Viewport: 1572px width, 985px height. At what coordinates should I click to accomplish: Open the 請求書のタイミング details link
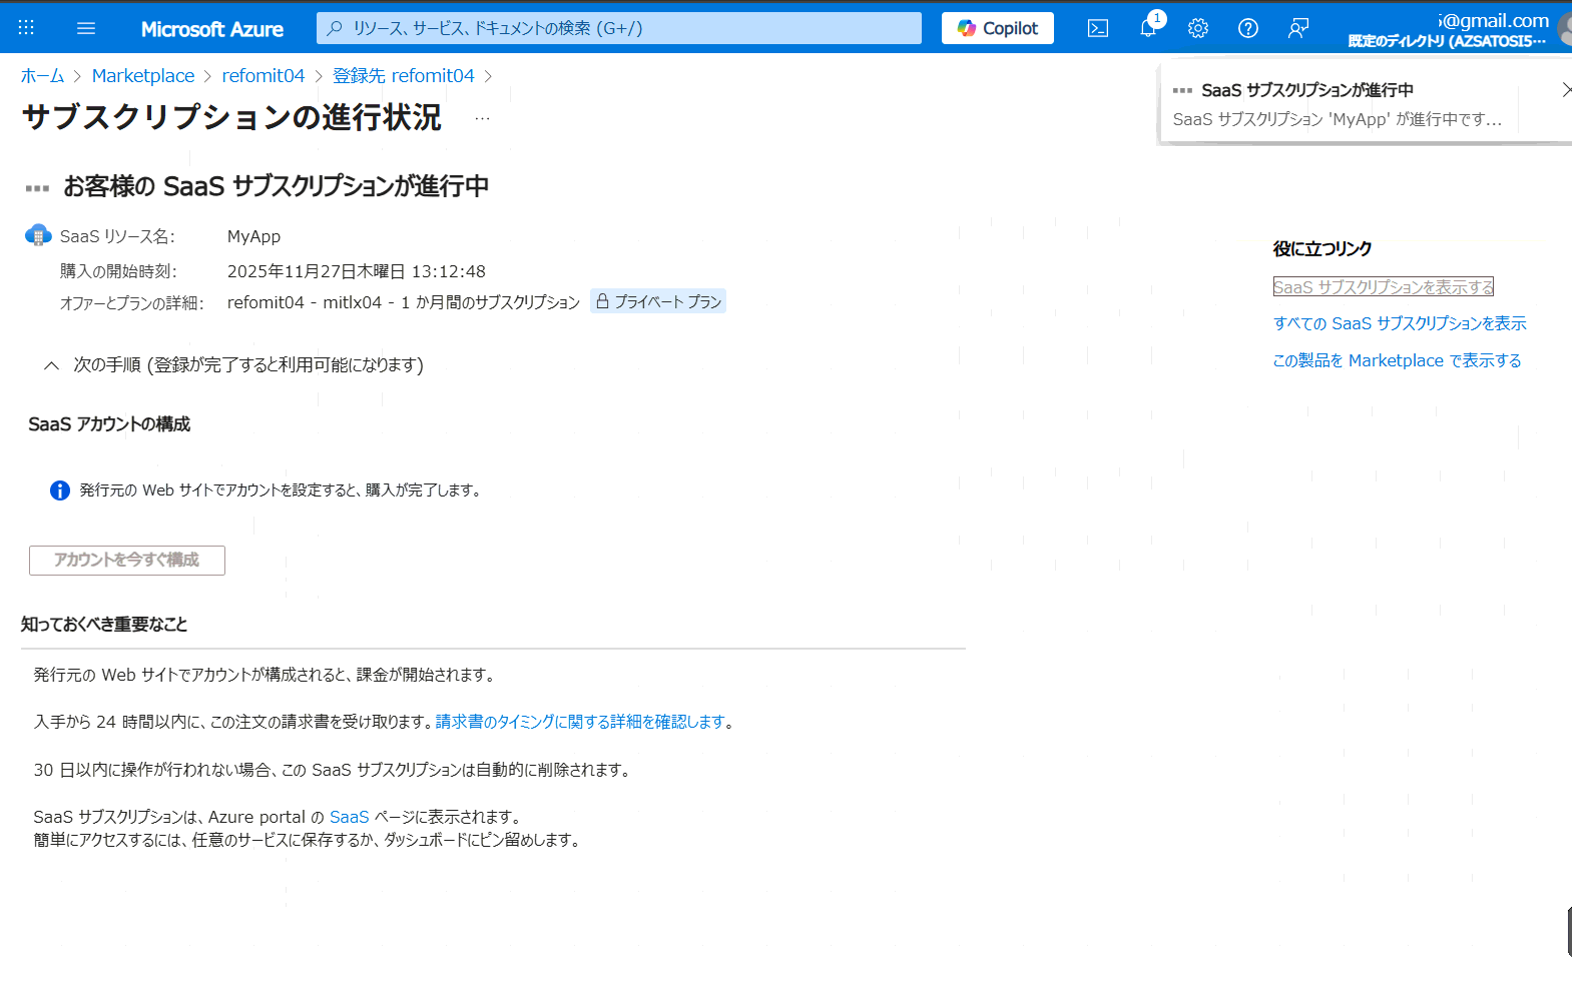[x=580, y=722]
